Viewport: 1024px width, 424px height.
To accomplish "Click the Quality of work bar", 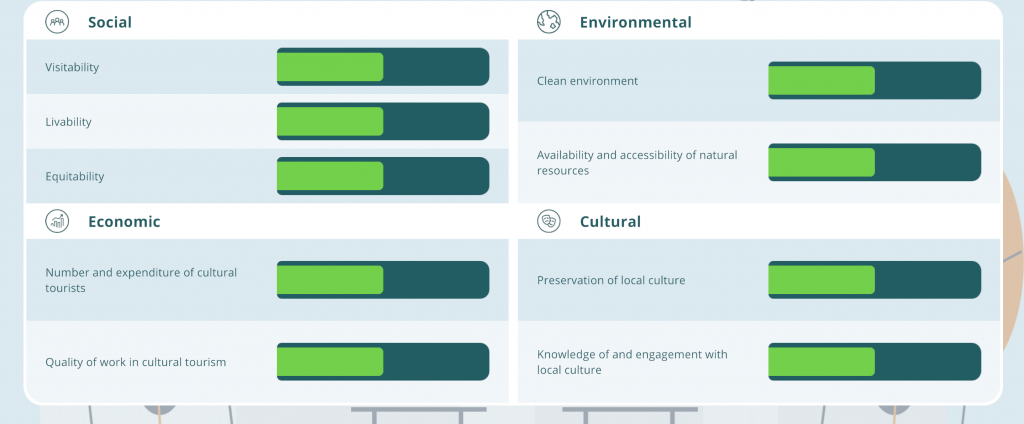I will click(x=383, y=361).
